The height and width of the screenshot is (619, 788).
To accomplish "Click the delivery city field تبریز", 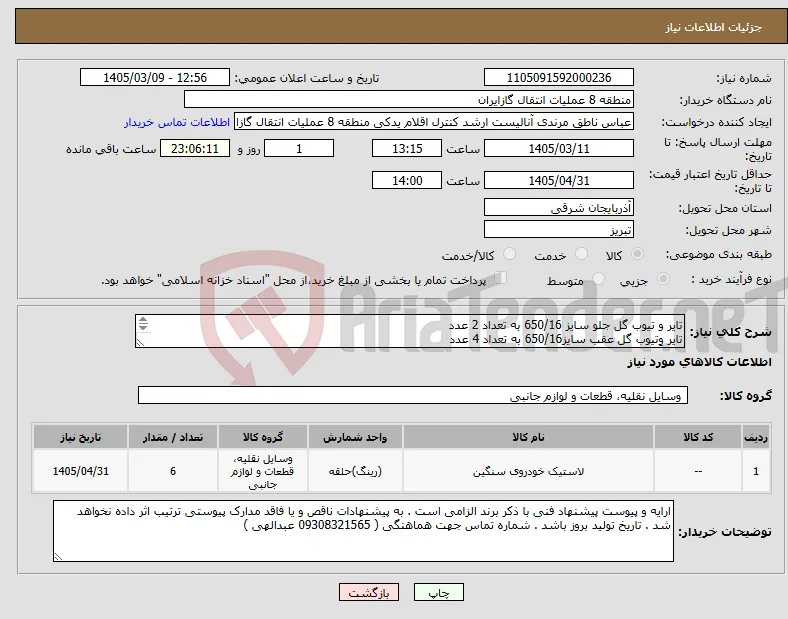I will pos(559,230).
